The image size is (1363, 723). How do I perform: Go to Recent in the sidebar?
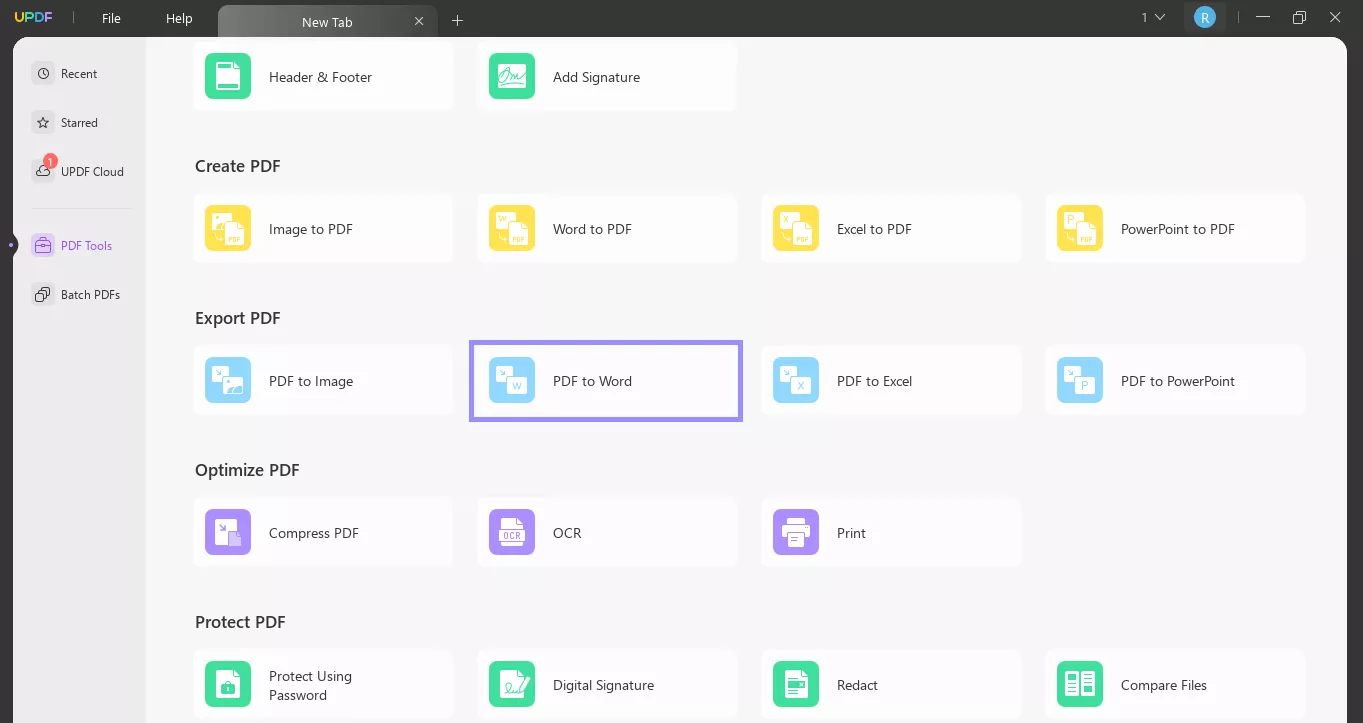click(79, 73)
